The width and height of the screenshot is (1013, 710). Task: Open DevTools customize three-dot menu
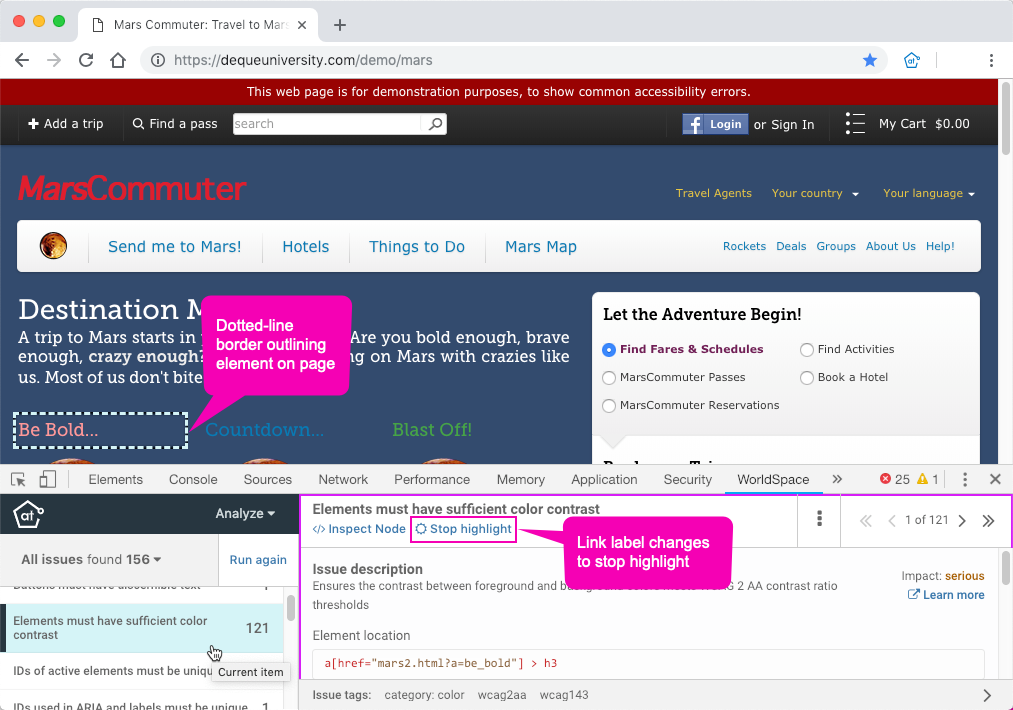(965, 479)
